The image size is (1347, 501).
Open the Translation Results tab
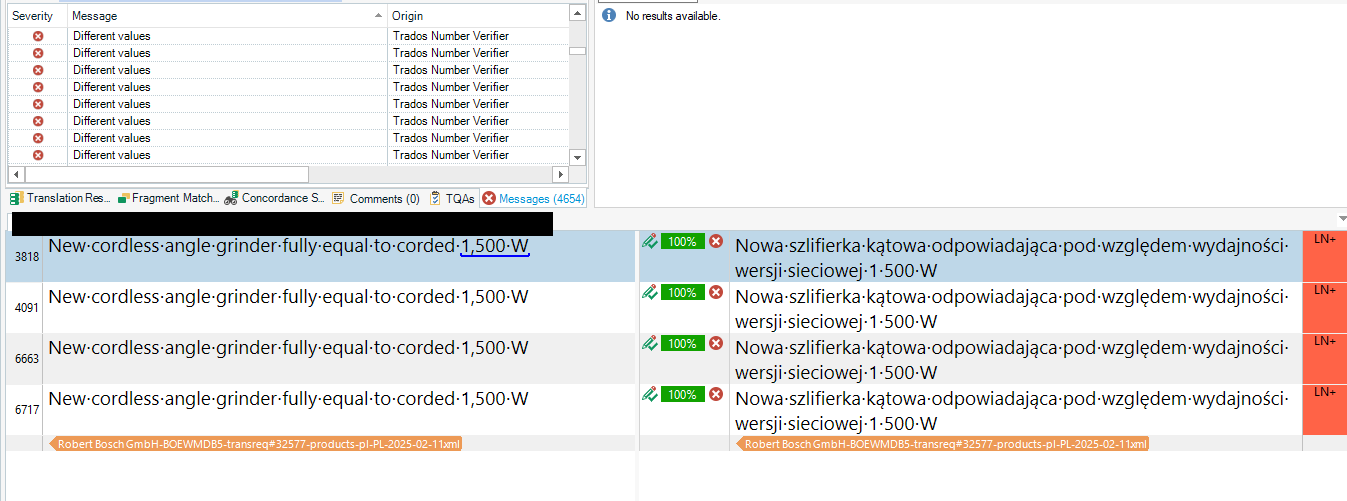click(x=60, y=198)
